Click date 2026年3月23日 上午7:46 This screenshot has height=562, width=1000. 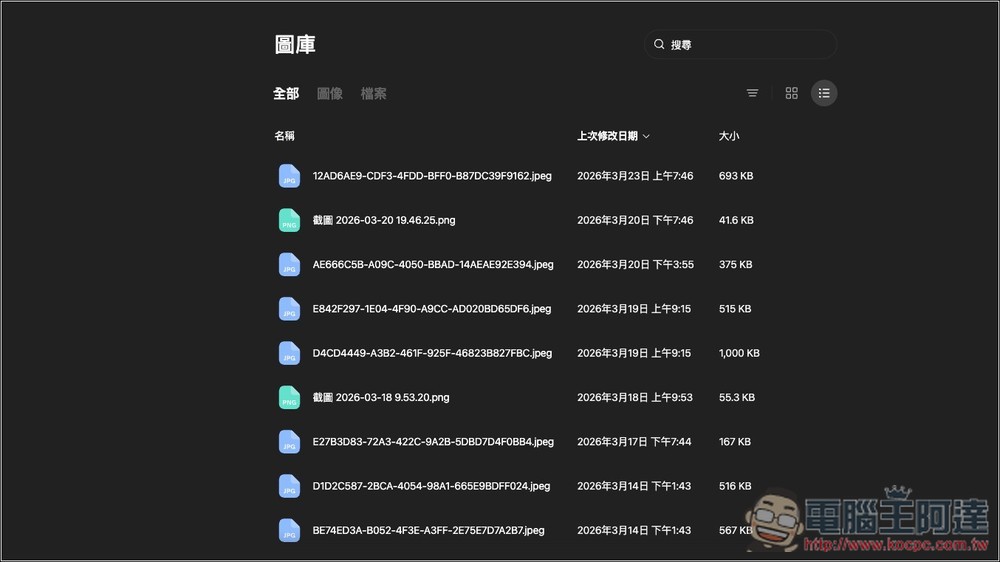pyautogui.click(x=635, y=176)
